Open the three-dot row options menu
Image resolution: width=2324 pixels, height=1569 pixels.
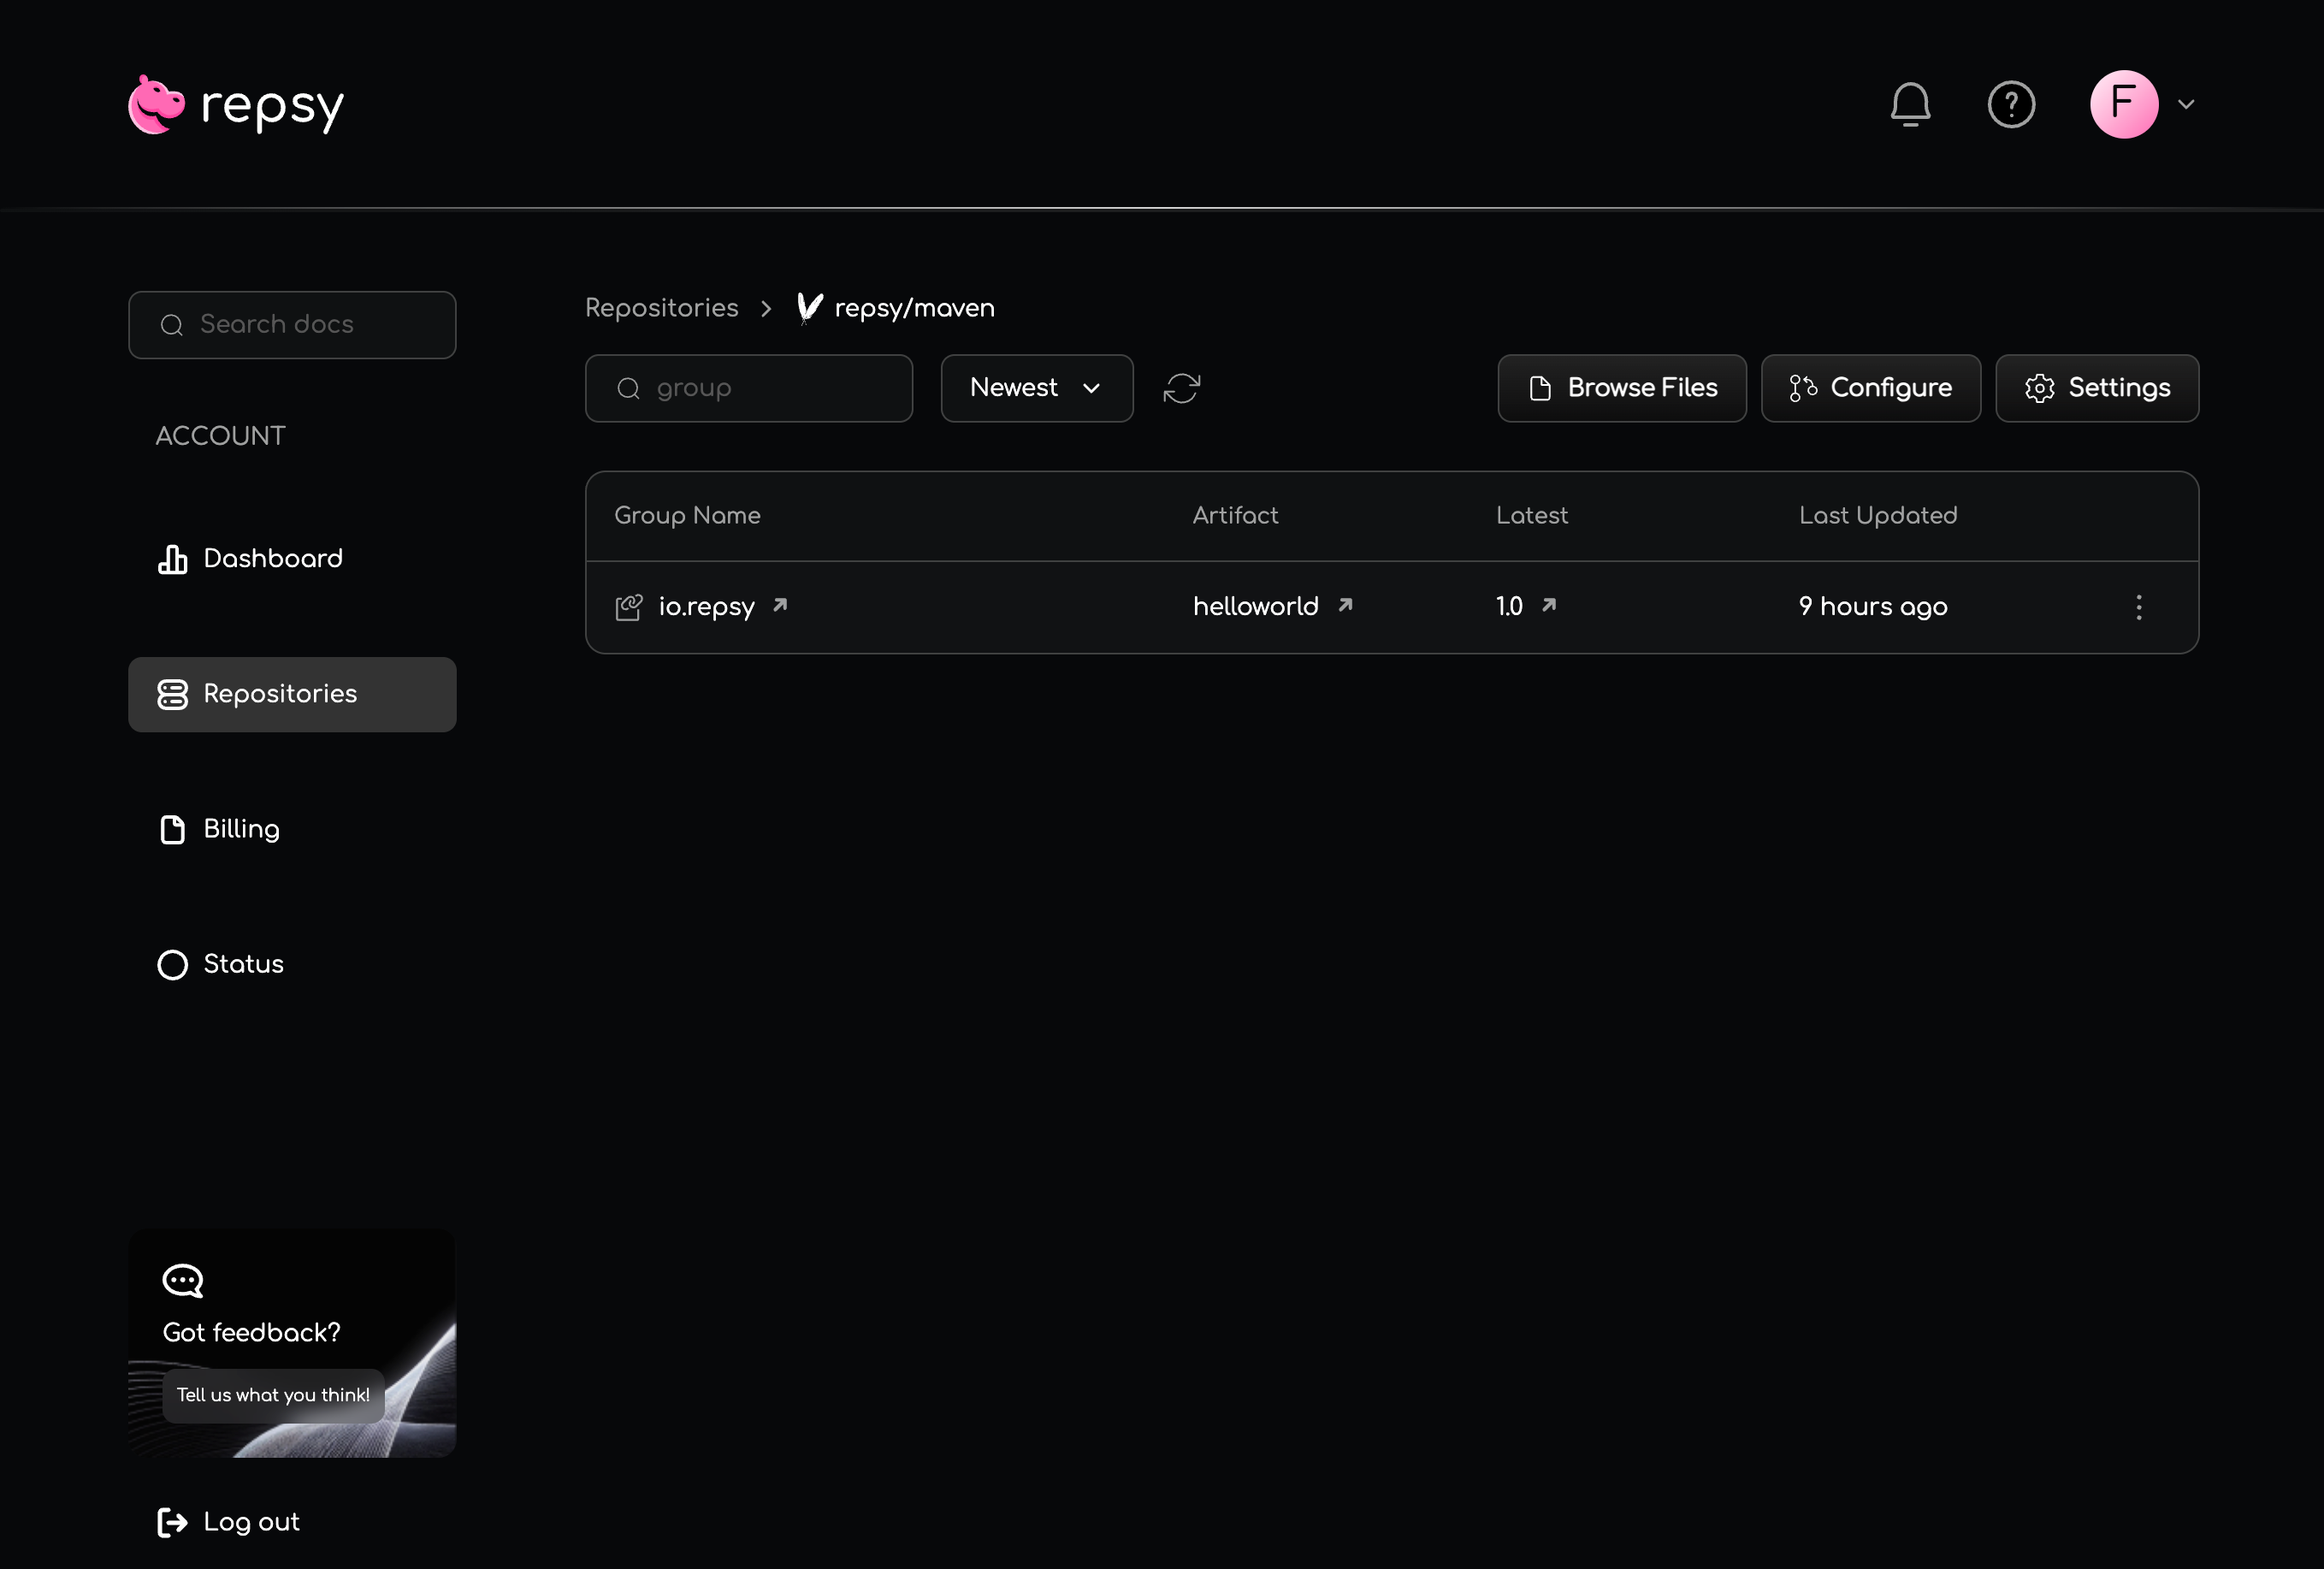(2138, 607)
